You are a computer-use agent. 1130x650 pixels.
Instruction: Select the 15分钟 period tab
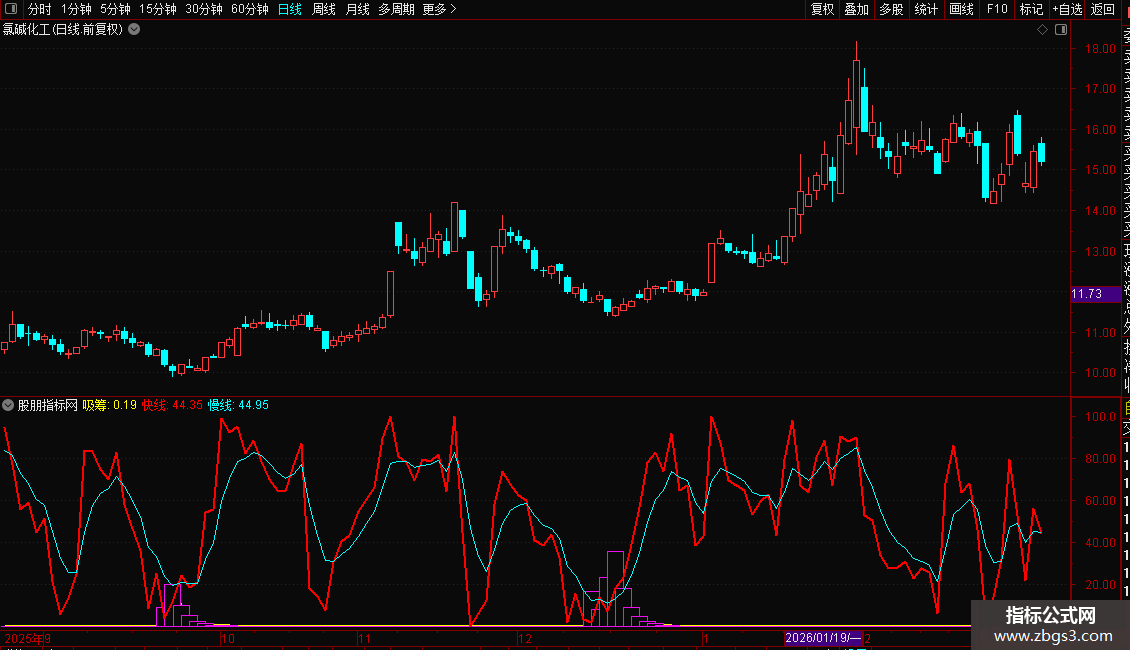click(x=157, y=9)
